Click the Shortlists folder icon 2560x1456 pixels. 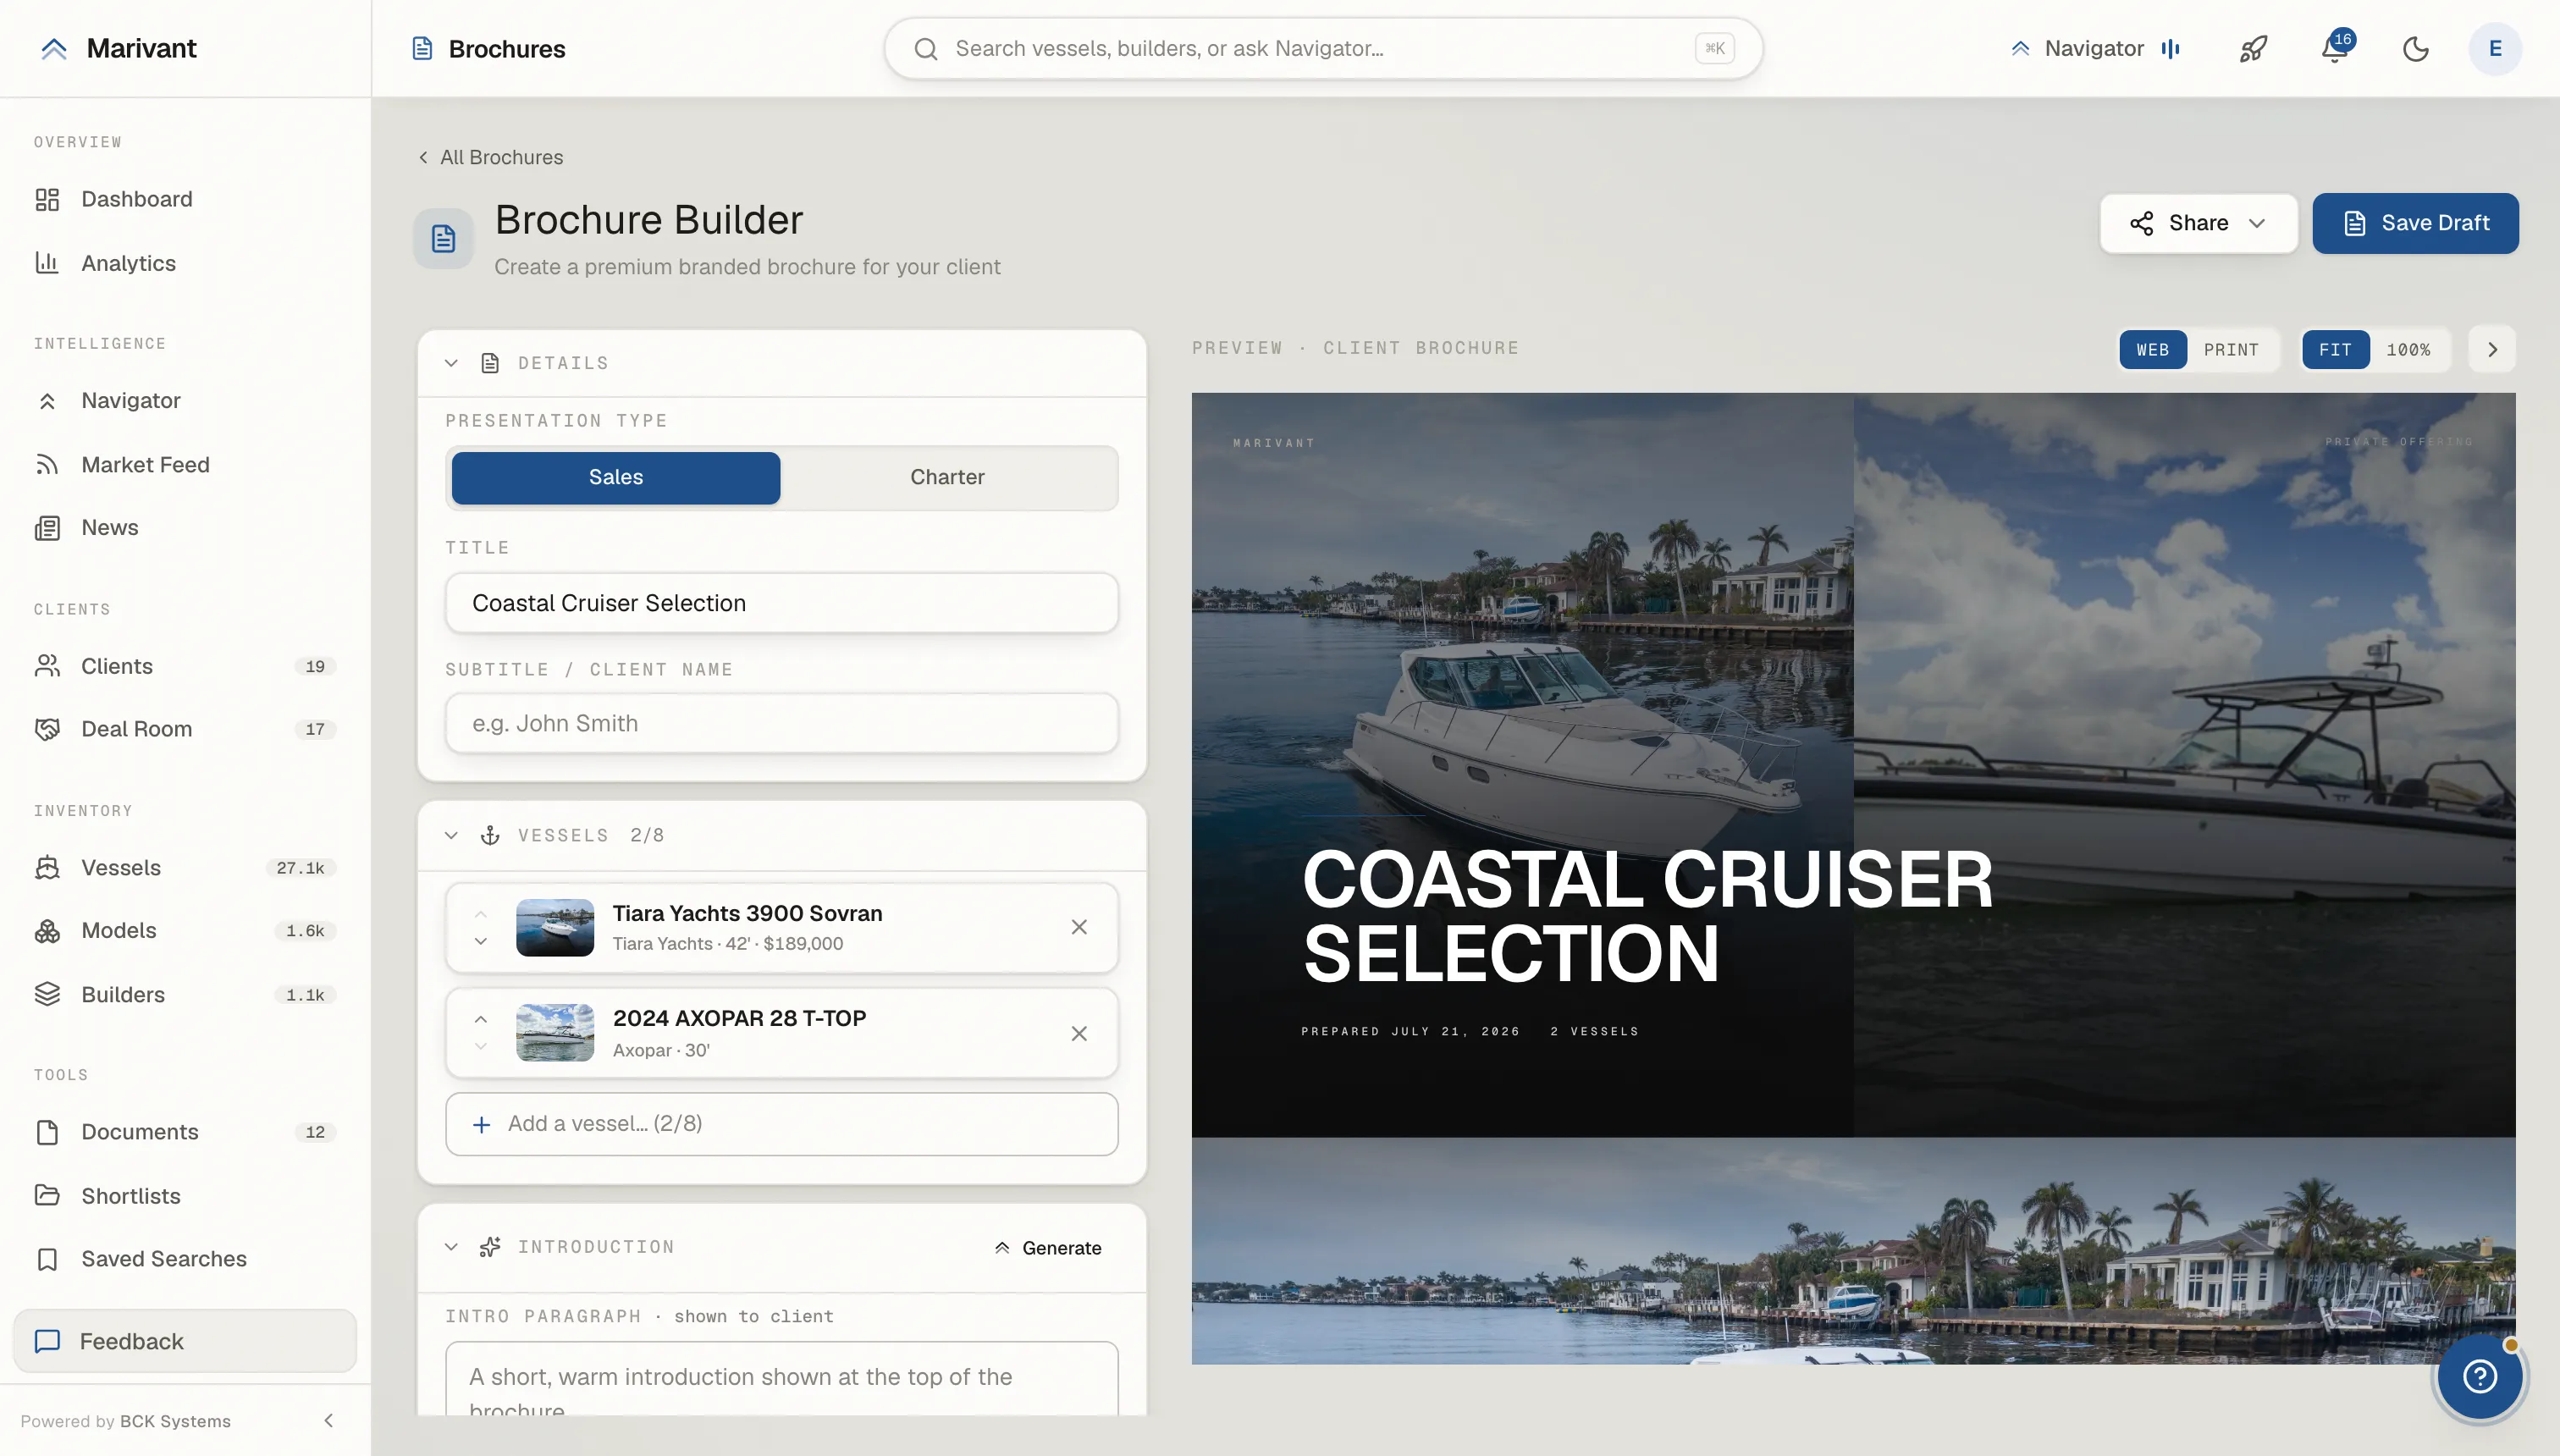(47, 1195)
